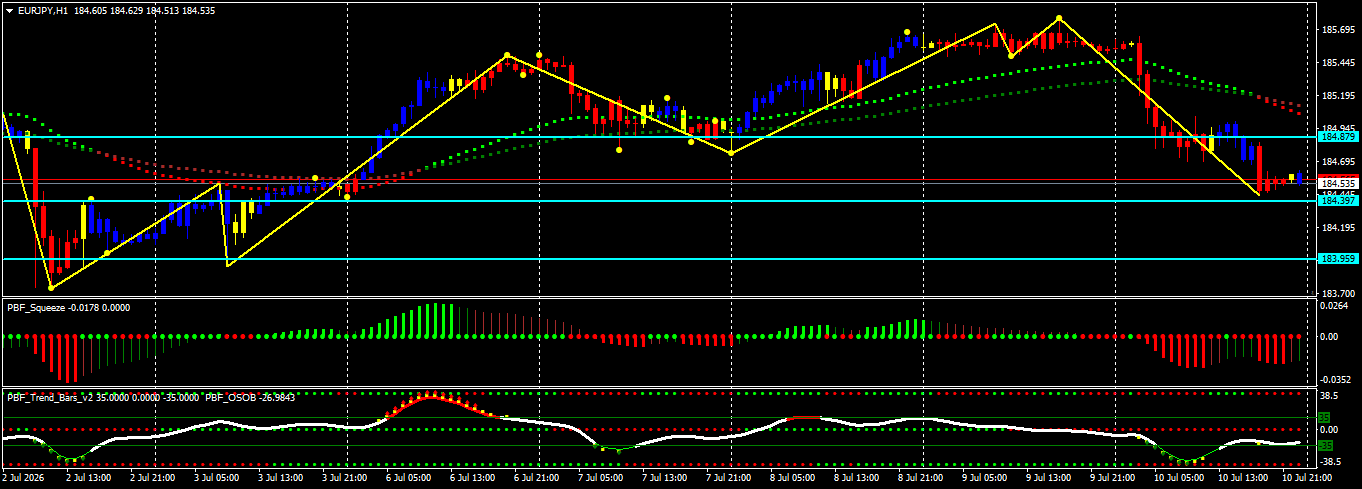
Task: Click the 8 Jul 21:00 time label
Action: (922, 479)
